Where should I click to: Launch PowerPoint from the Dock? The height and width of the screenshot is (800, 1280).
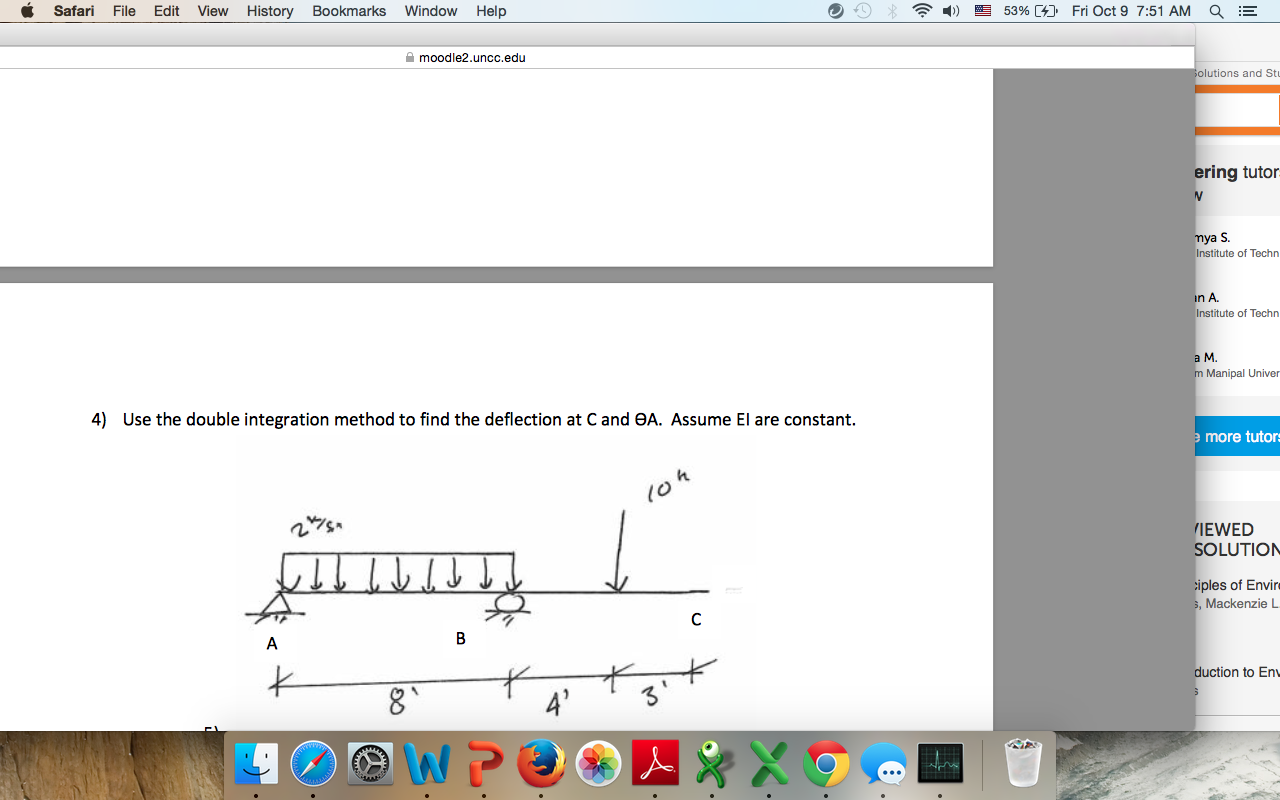(x=484, y=764)
